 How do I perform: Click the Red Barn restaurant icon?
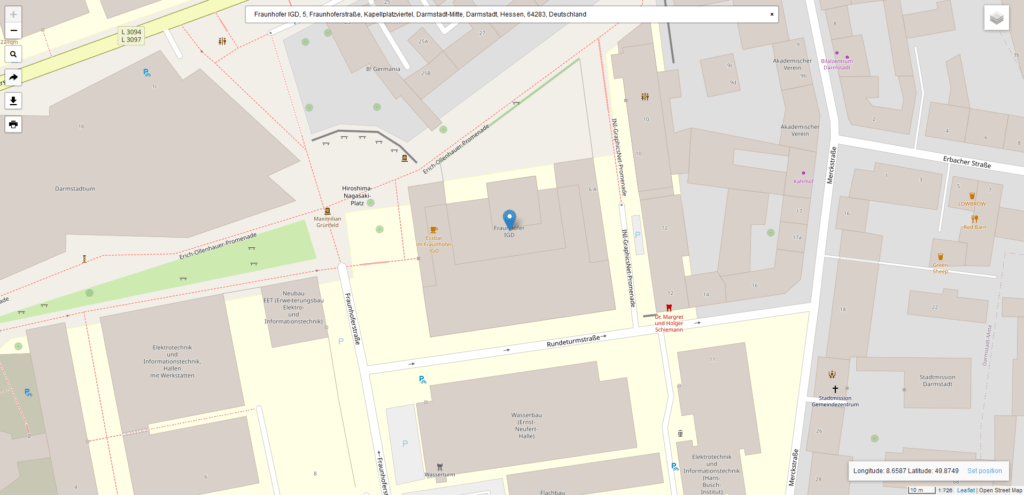coord(974,219)
